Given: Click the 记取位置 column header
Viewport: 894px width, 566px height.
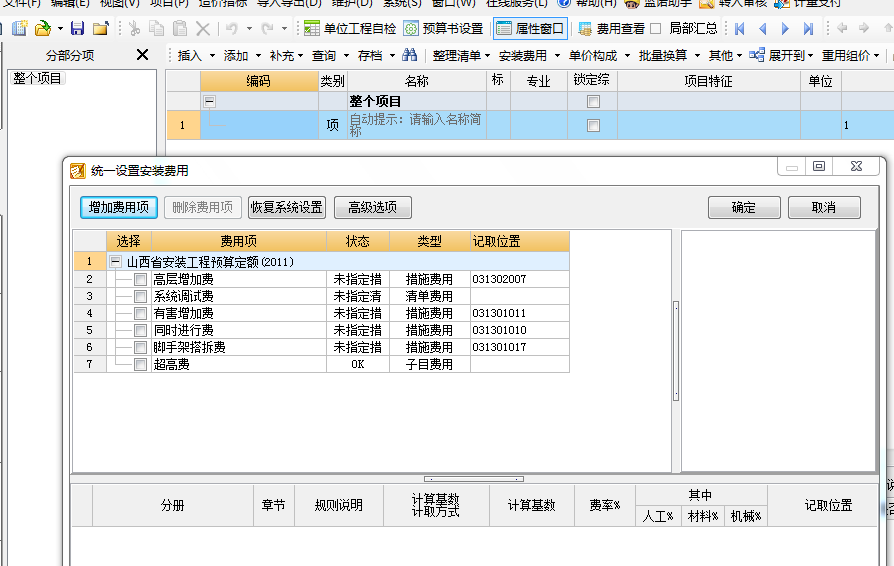Looking at the screenshot, I should [x=519, y=241].
